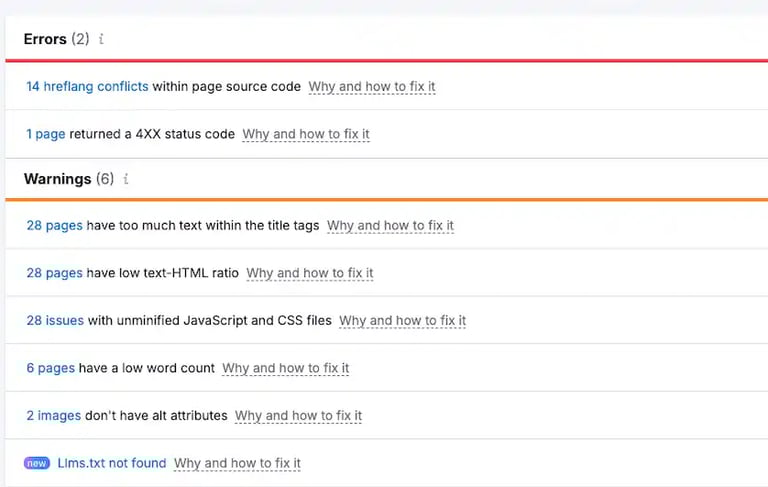Screen dimensions: 768x487
Task: Click text 'don't have alt attributes'
Action: (x=156, y=415)
